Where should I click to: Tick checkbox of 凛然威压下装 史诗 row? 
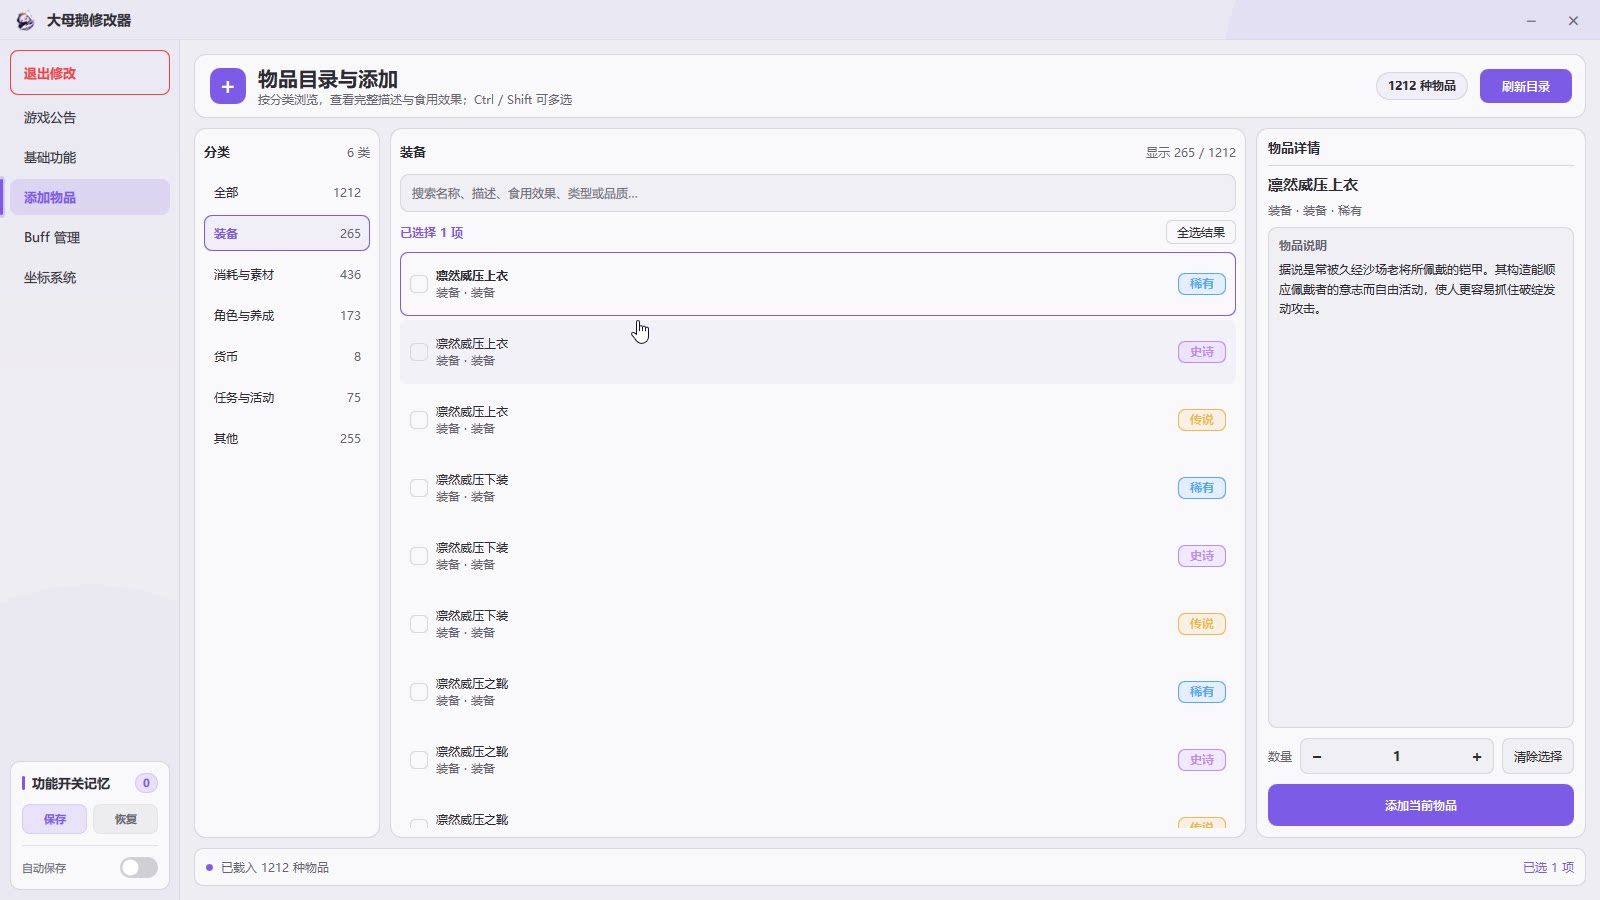pyautogui.click(x=419, y=556)
